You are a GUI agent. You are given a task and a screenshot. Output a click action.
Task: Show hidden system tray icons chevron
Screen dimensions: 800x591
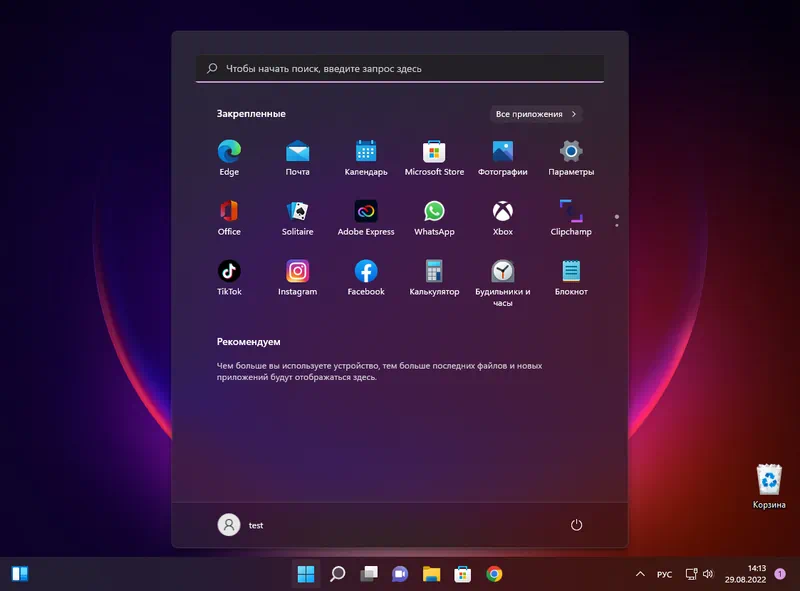click(640, 574)
